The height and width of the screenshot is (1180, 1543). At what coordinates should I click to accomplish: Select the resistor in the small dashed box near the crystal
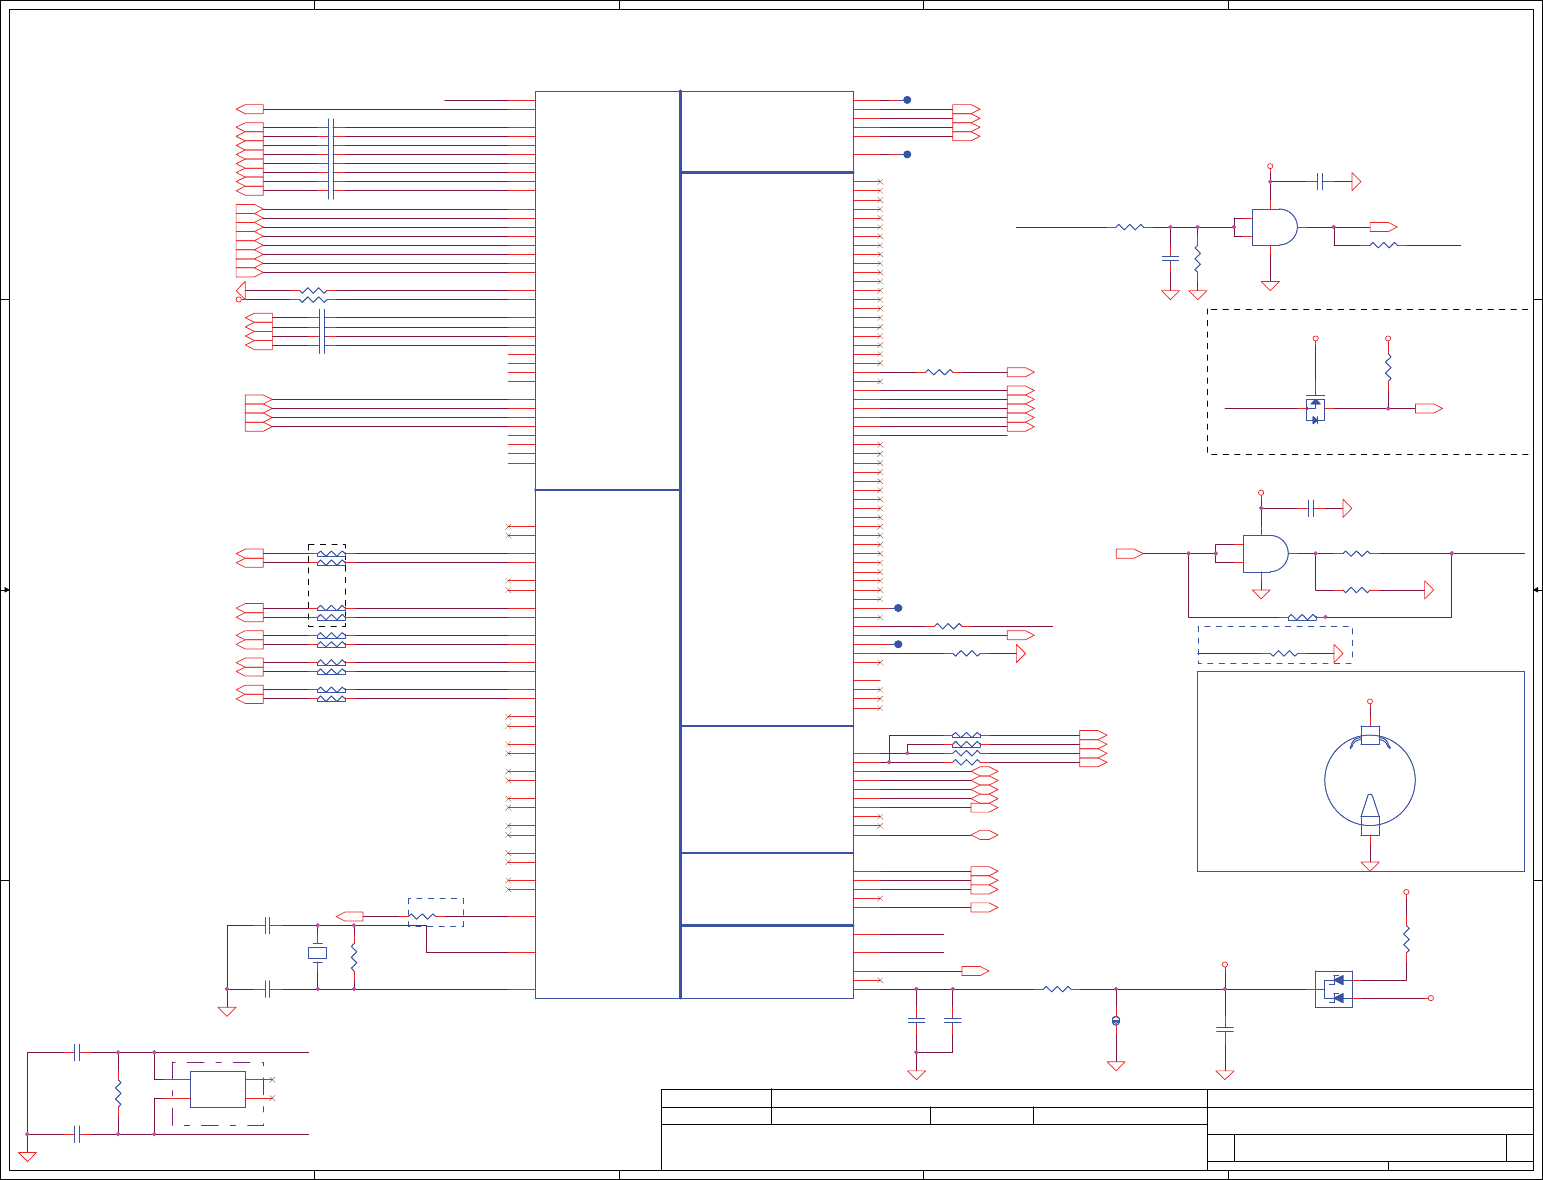click(x=423, y=916)
